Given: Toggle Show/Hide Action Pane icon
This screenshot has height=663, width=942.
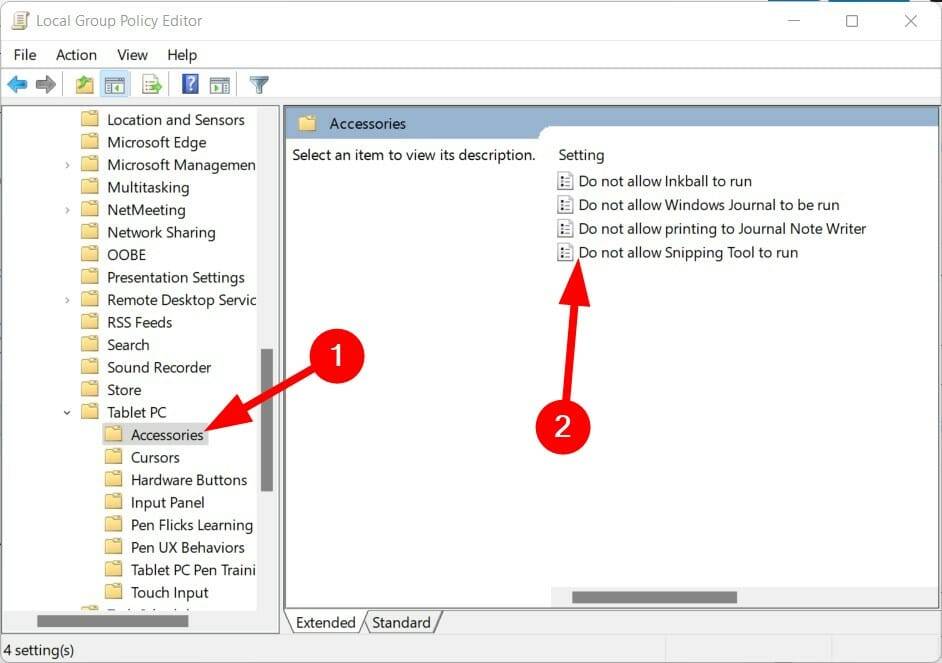Looking at the screenshot, I should pos(219,85).
